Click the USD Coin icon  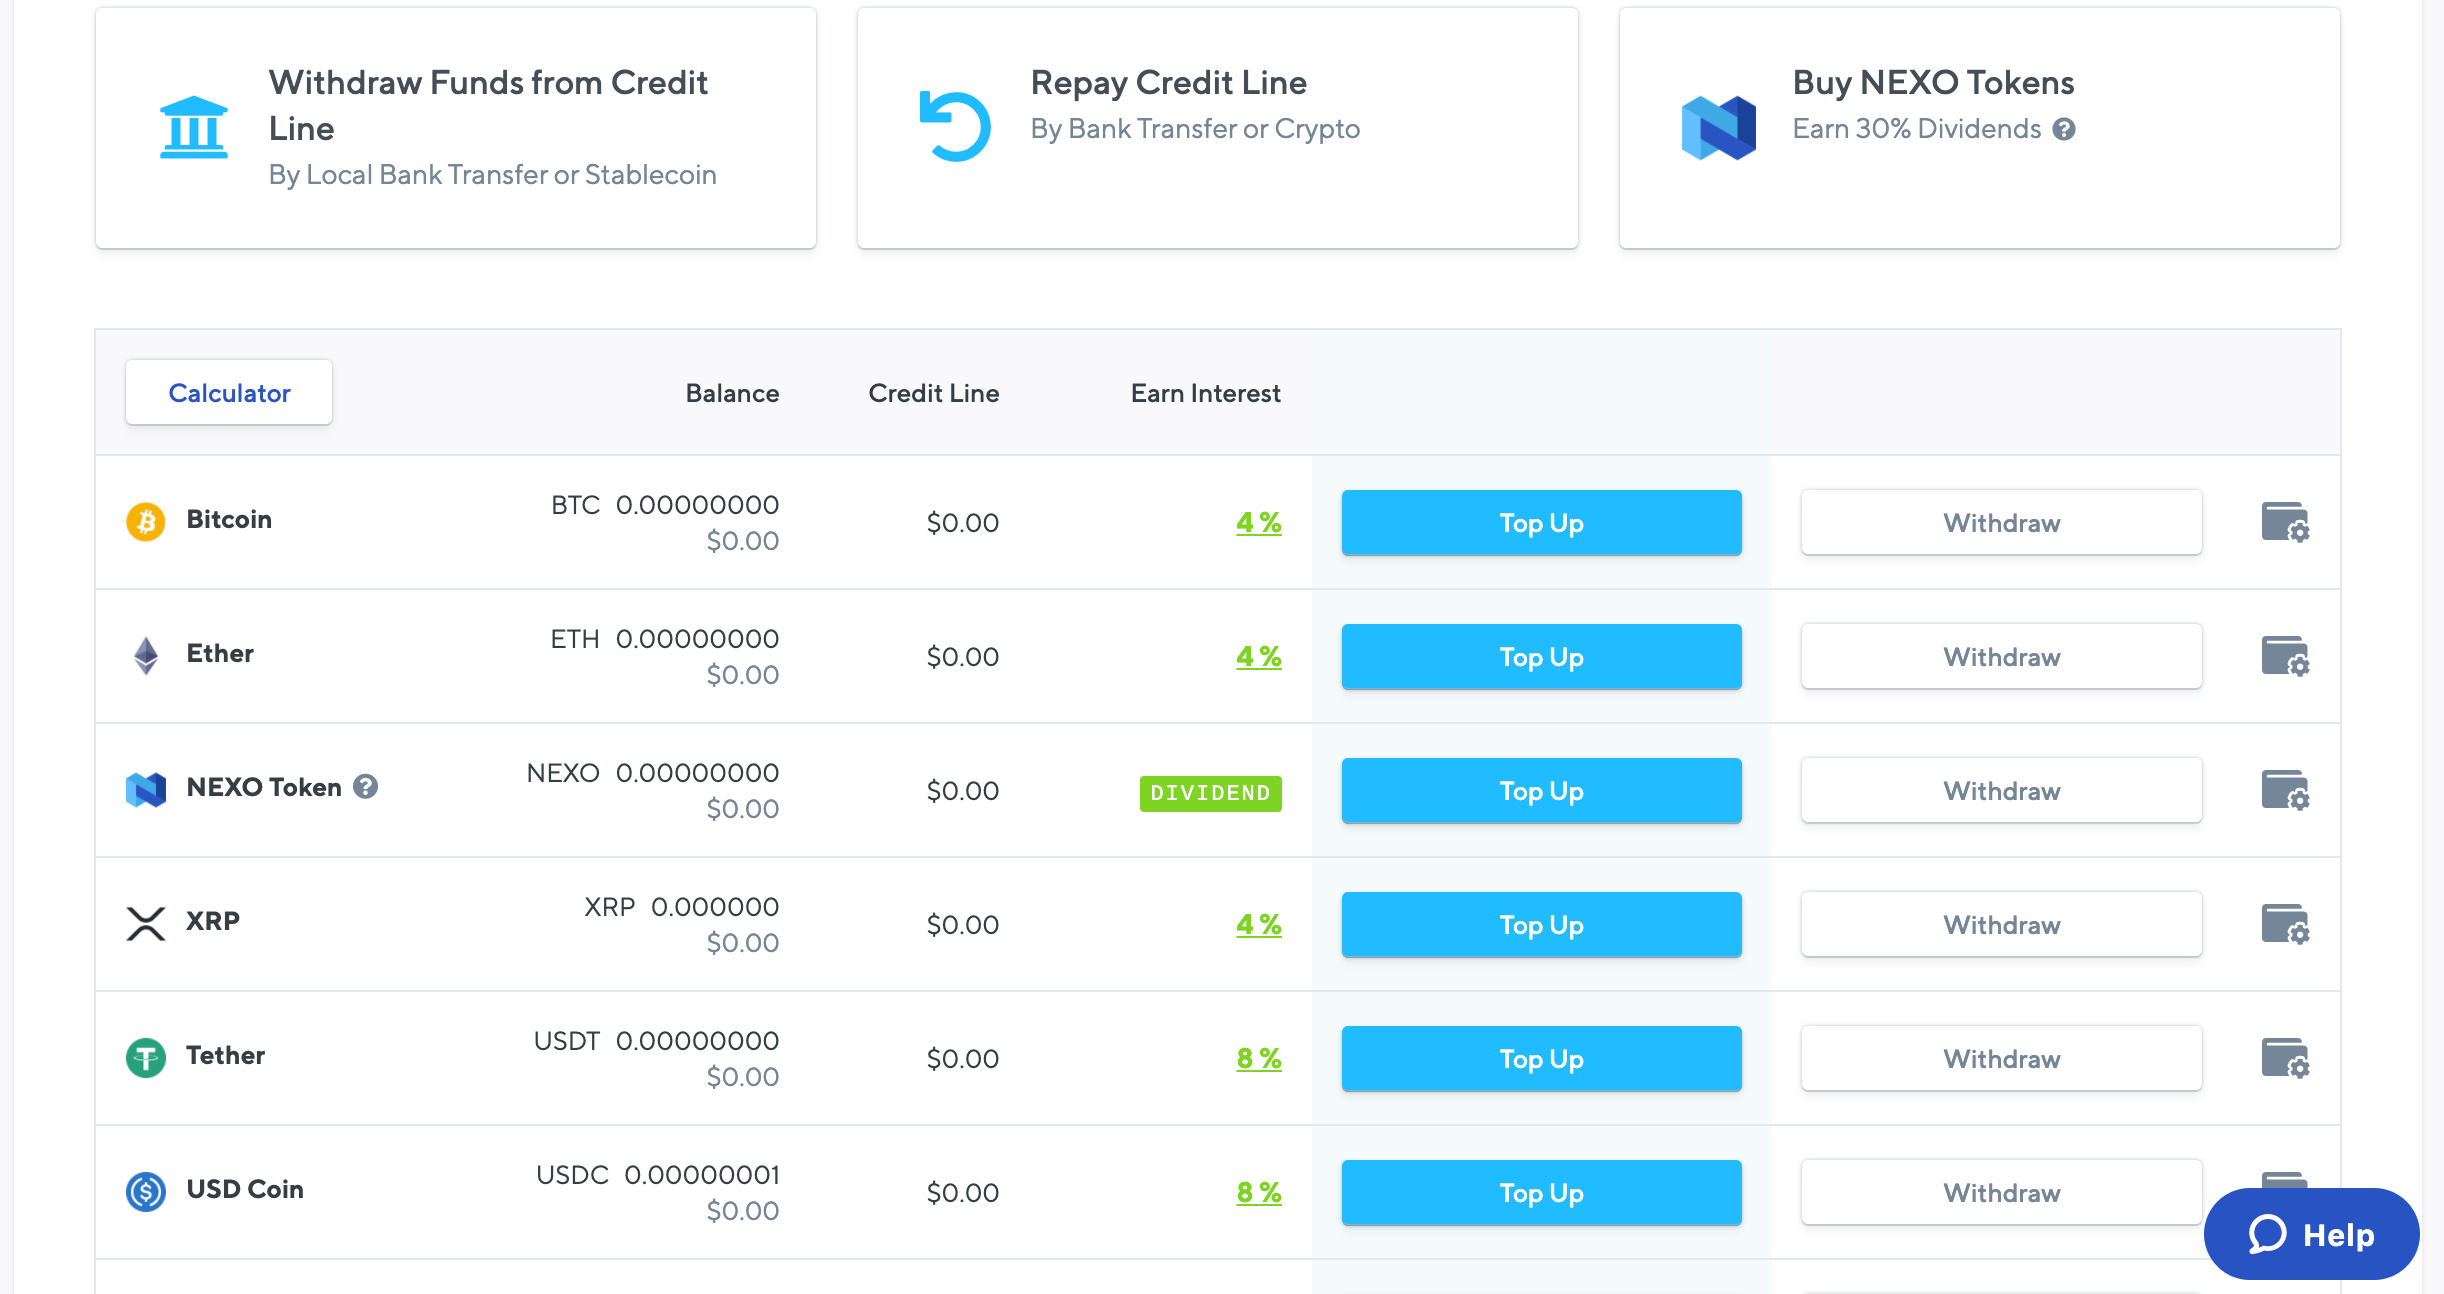[146, 1191]
